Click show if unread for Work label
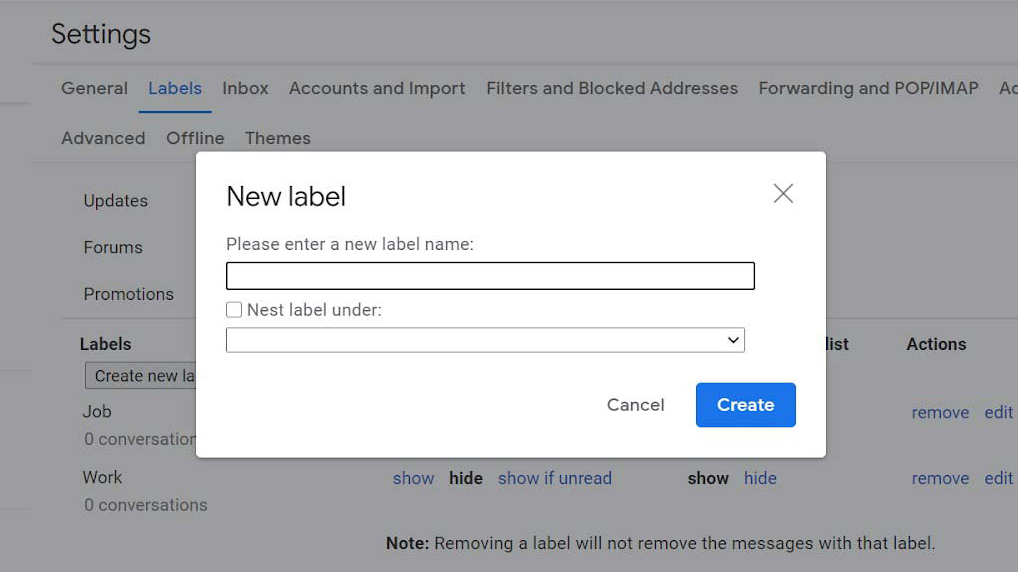1018x572 pixels. (x=554, y=479)
